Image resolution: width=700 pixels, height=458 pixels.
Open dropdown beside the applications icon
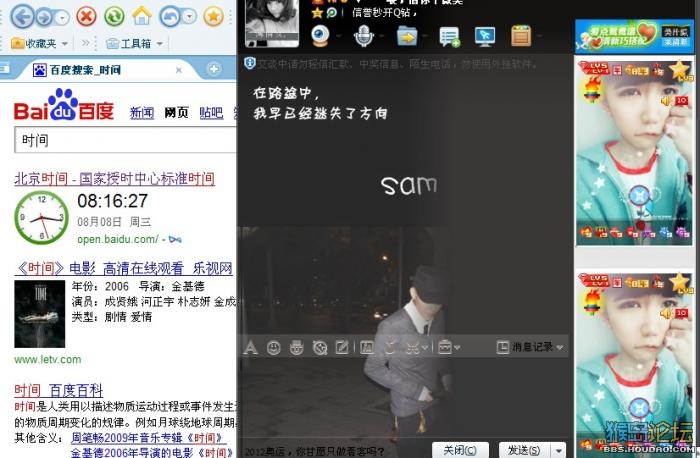pyautogui.click(x=538, y=36)
